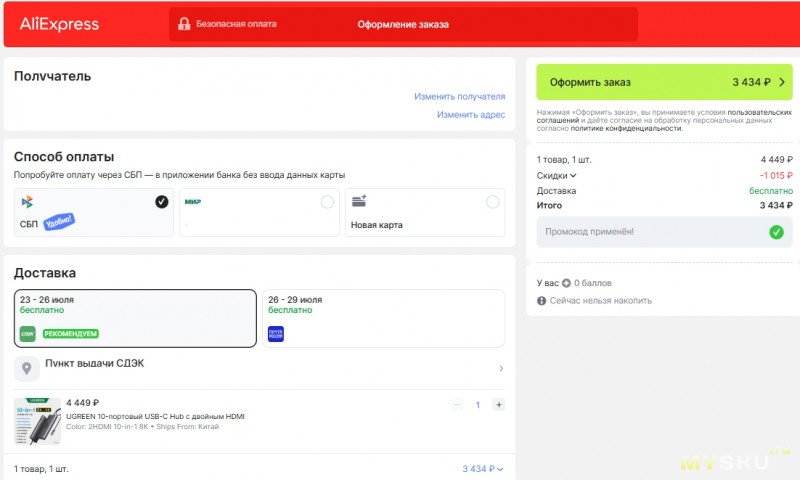The width and height of the screenshot is (800, 480).
Task: Click the Почта России delivery logo
Action: (x=276, y=334)
